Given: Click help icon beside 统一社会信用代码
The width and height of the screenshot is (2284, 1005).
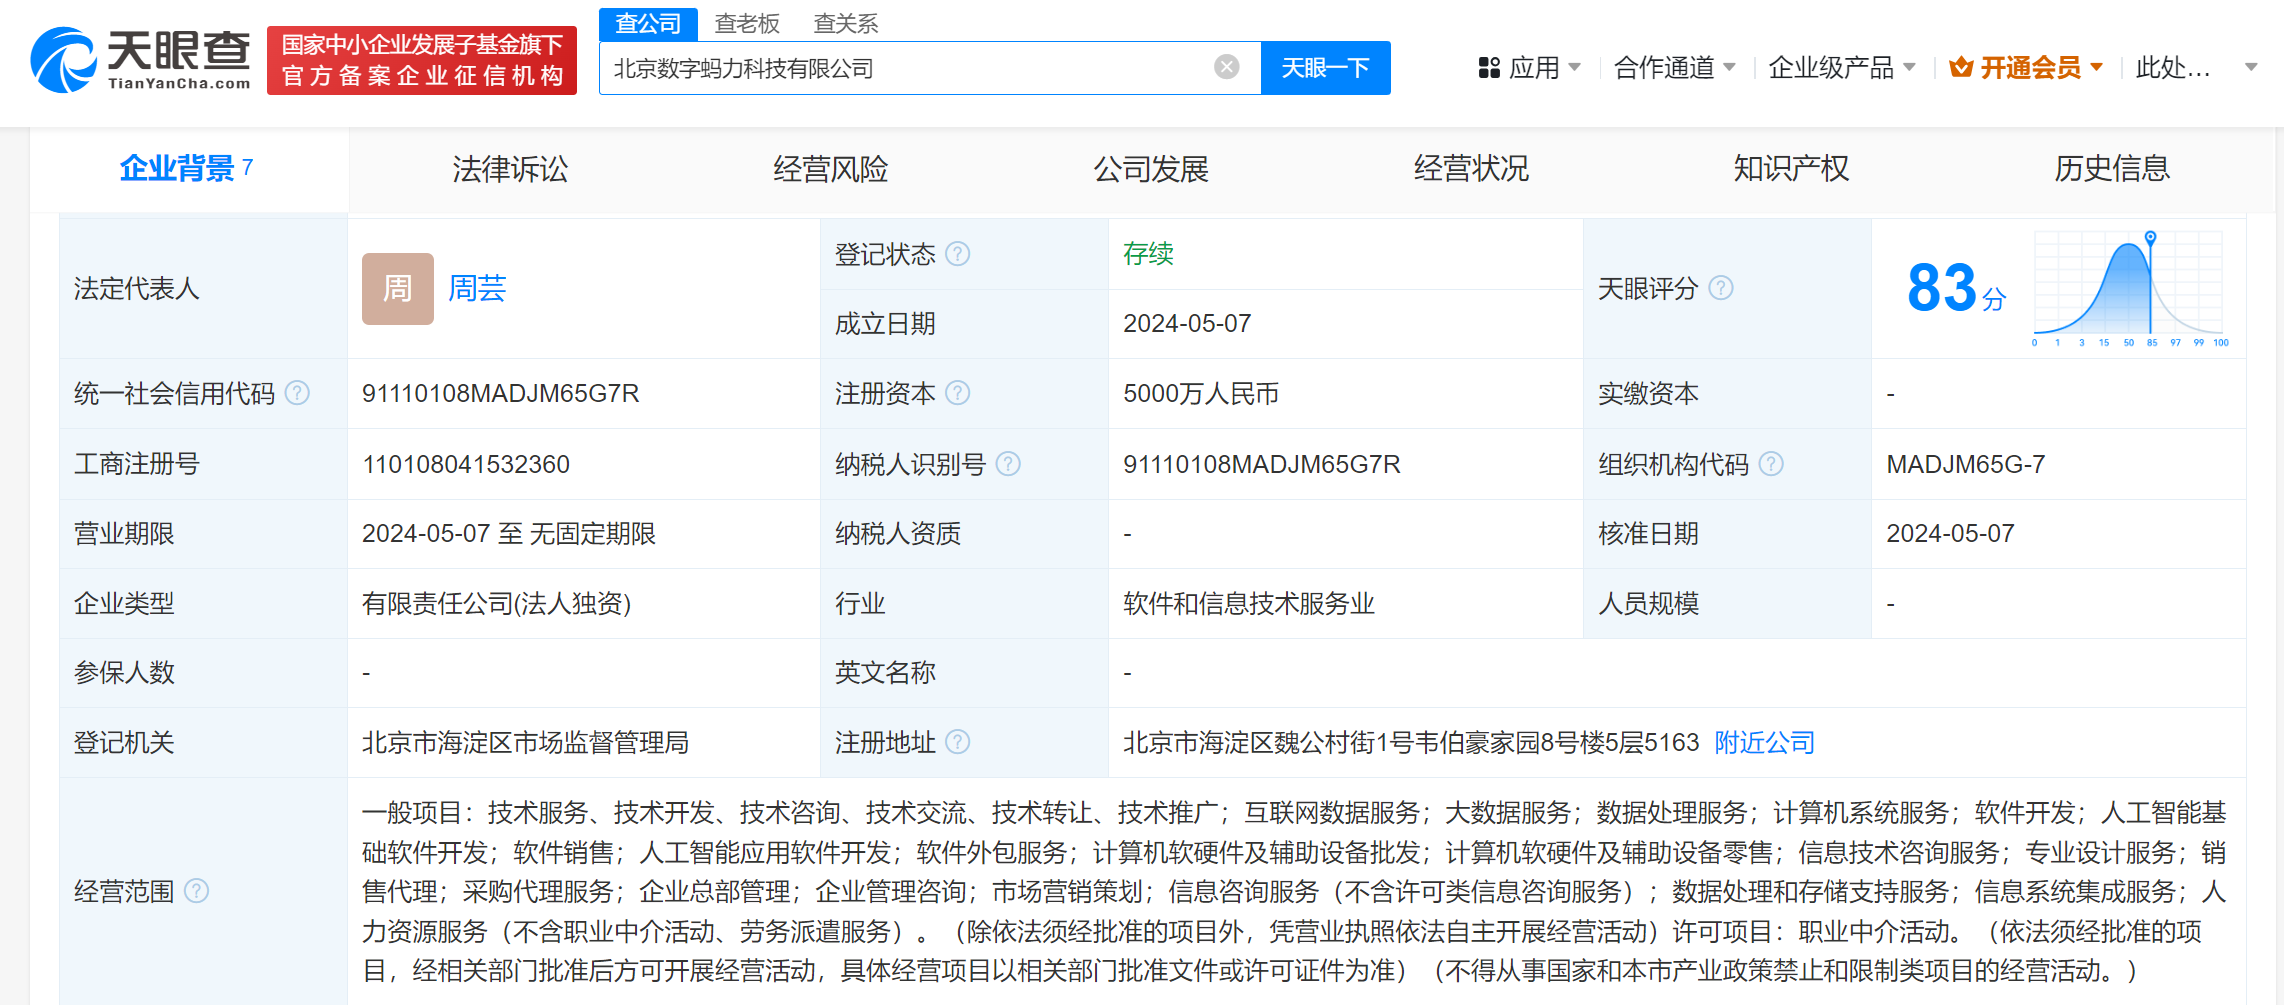Looking at the screenshot, I should coord(296,393).
